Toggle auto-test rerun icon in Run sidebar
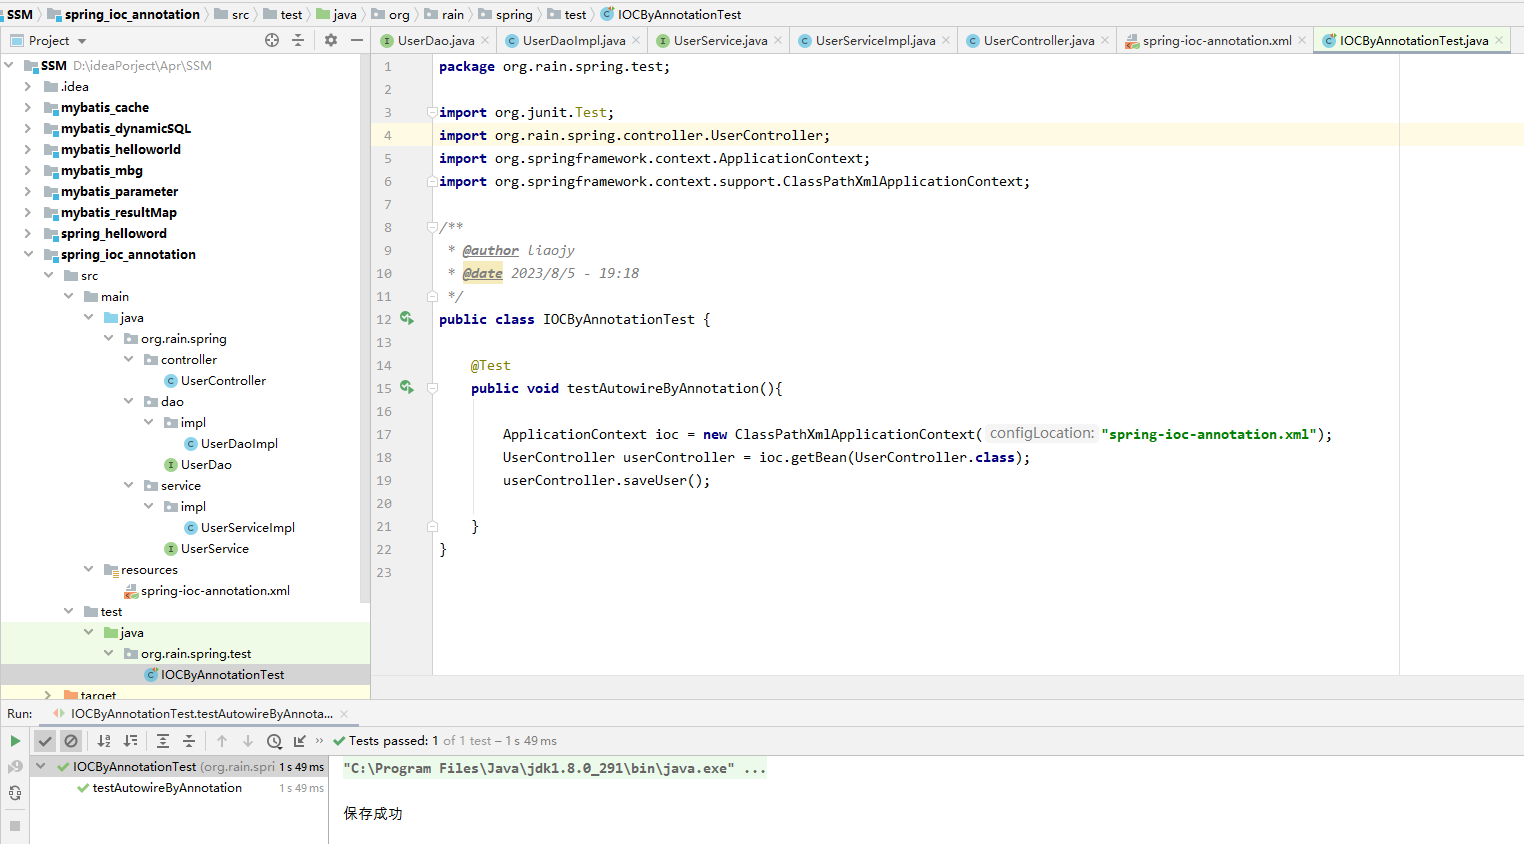The image size is (1524, 844). [x=15, y=793]
